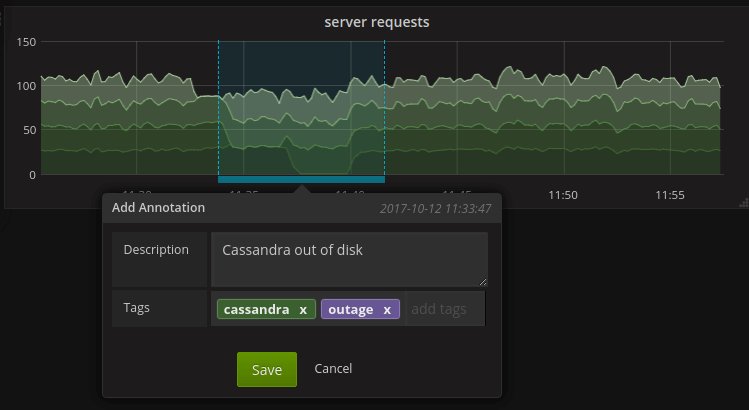Click the left dashed annotation region boundary
The image size is (749, 410).
click(218, 108)
